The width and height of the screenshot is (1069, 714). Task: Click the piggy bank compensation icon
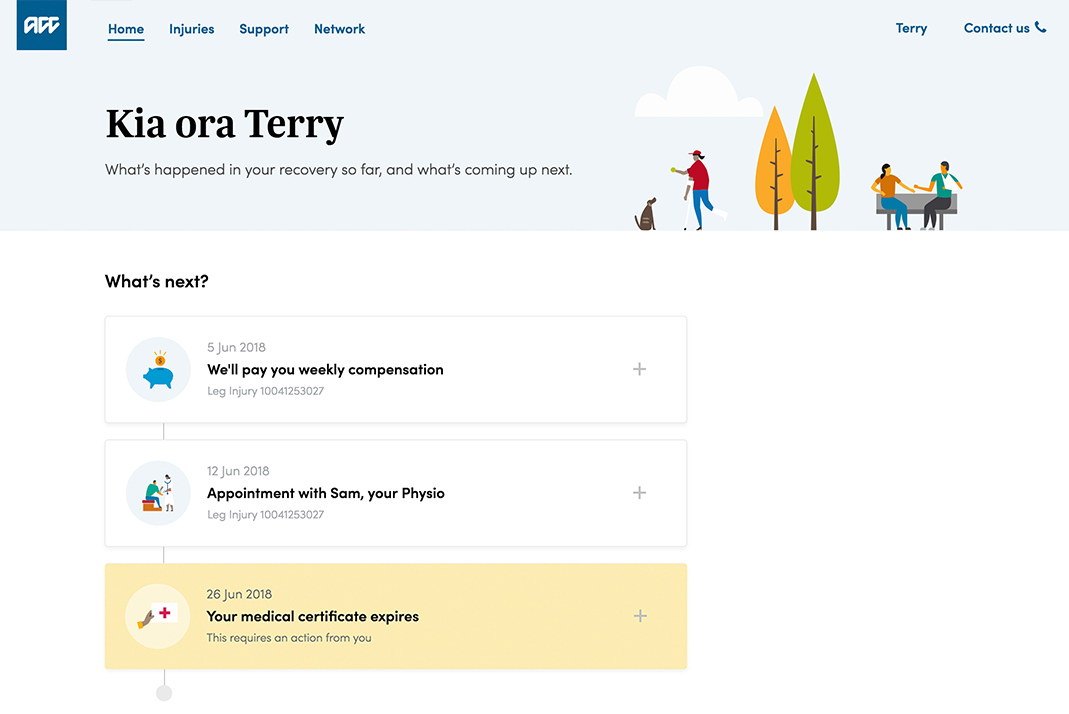click(x=158, y=370)
